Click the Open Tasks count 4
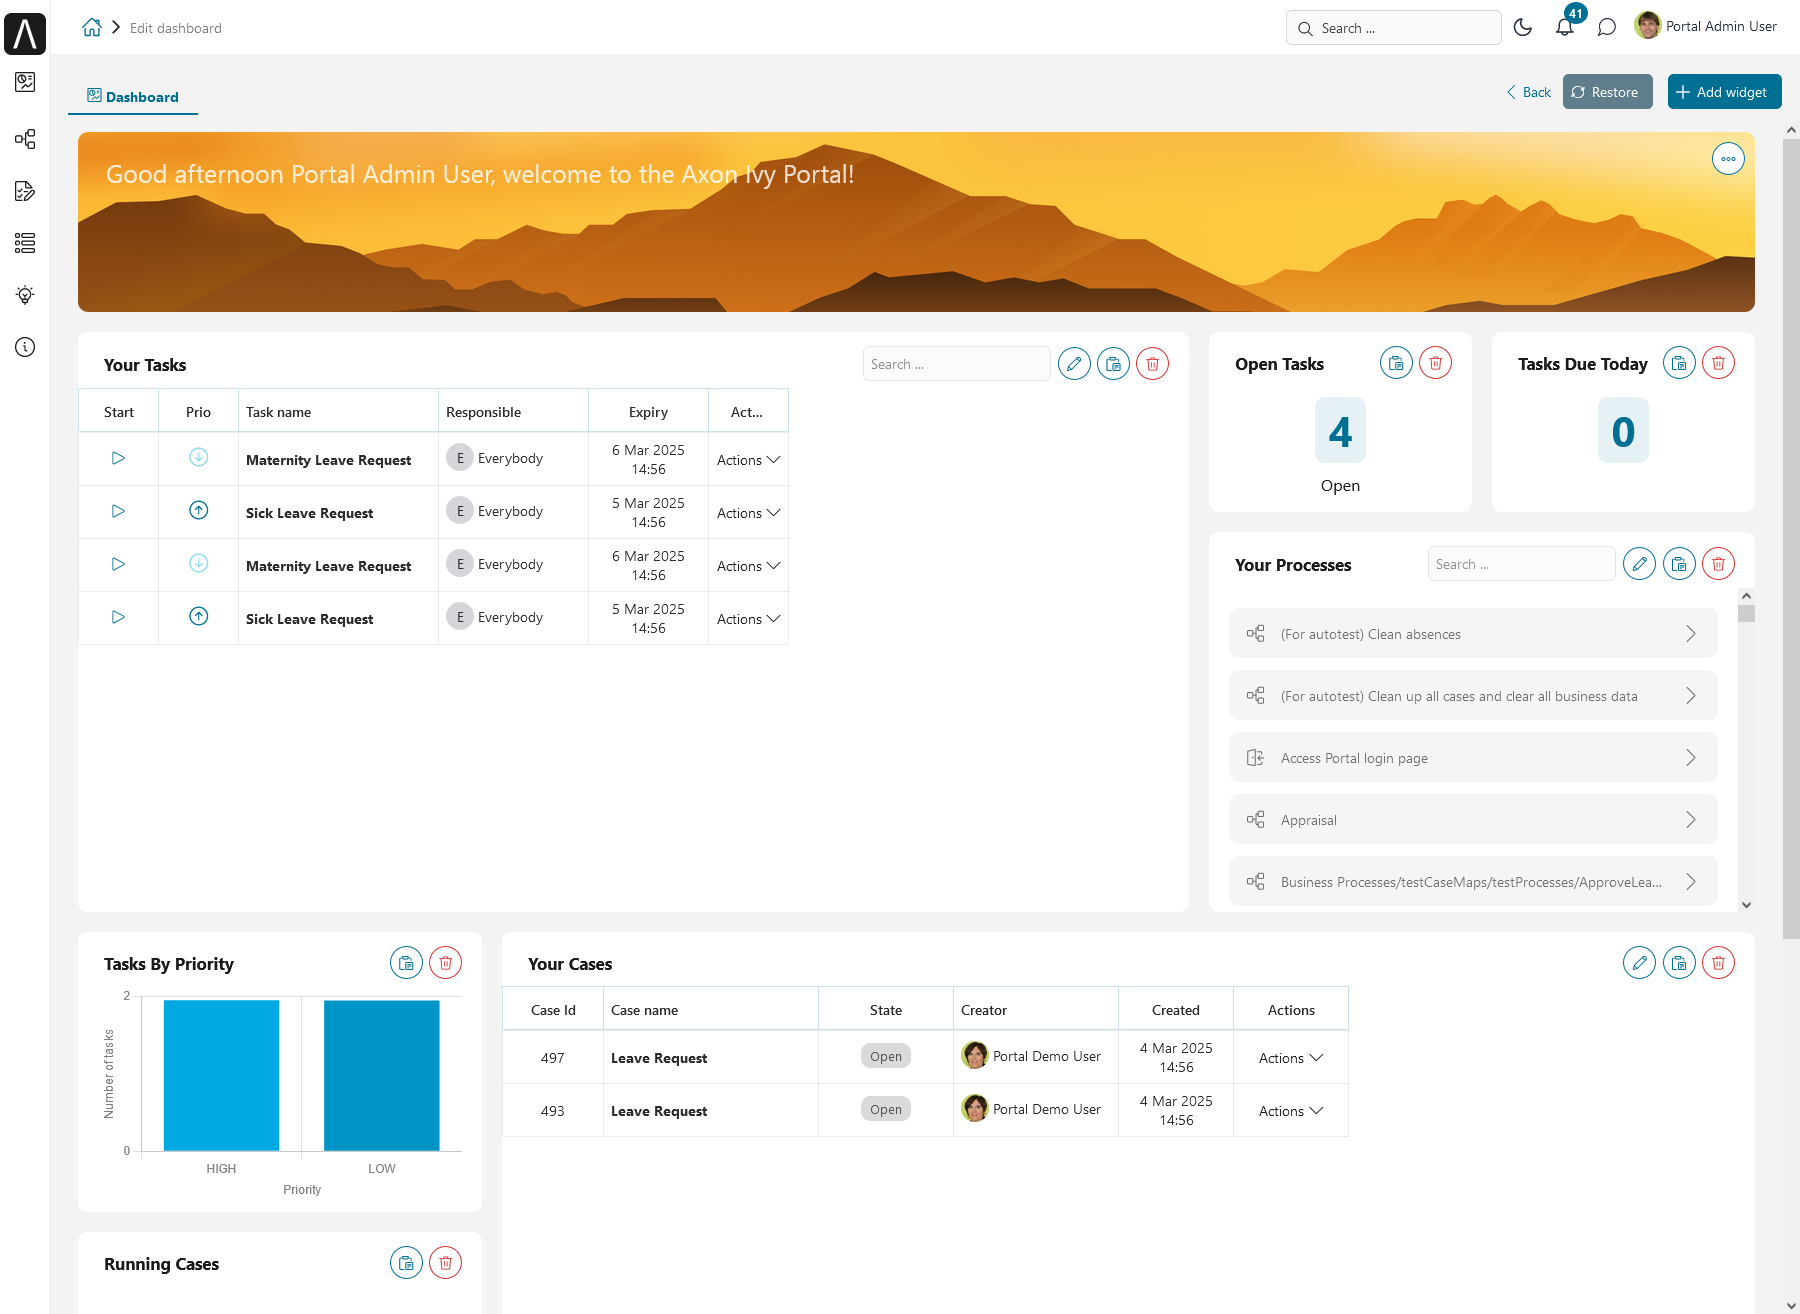This screenshot has height=1314, width=1800. click(1340, 431)
